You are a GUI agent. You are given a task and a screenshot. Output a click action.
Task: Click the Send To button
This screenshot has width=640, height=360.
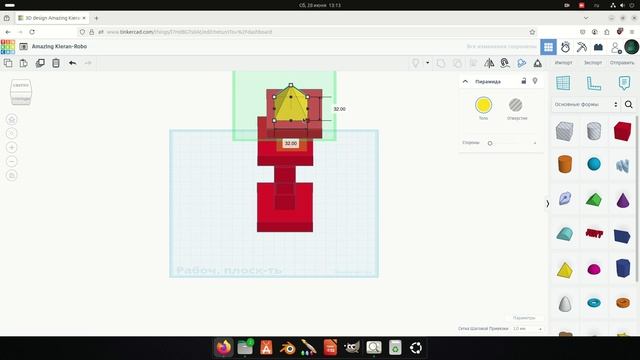click(x=622, y=63)
